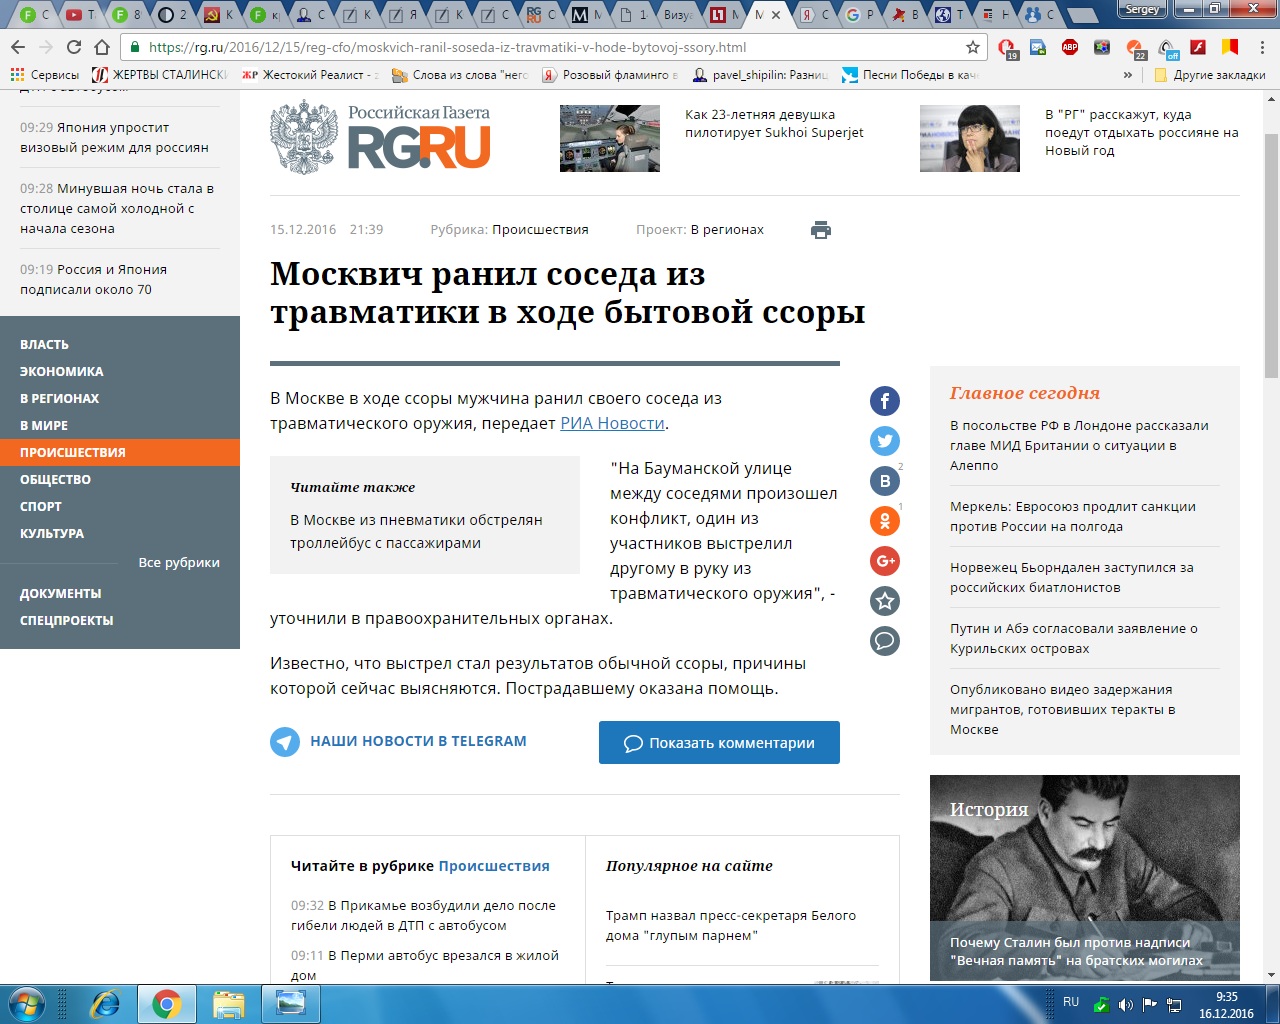
Task: Open comments via speech bubble icon
Action: pyautogui.click(x=885, y=641)
